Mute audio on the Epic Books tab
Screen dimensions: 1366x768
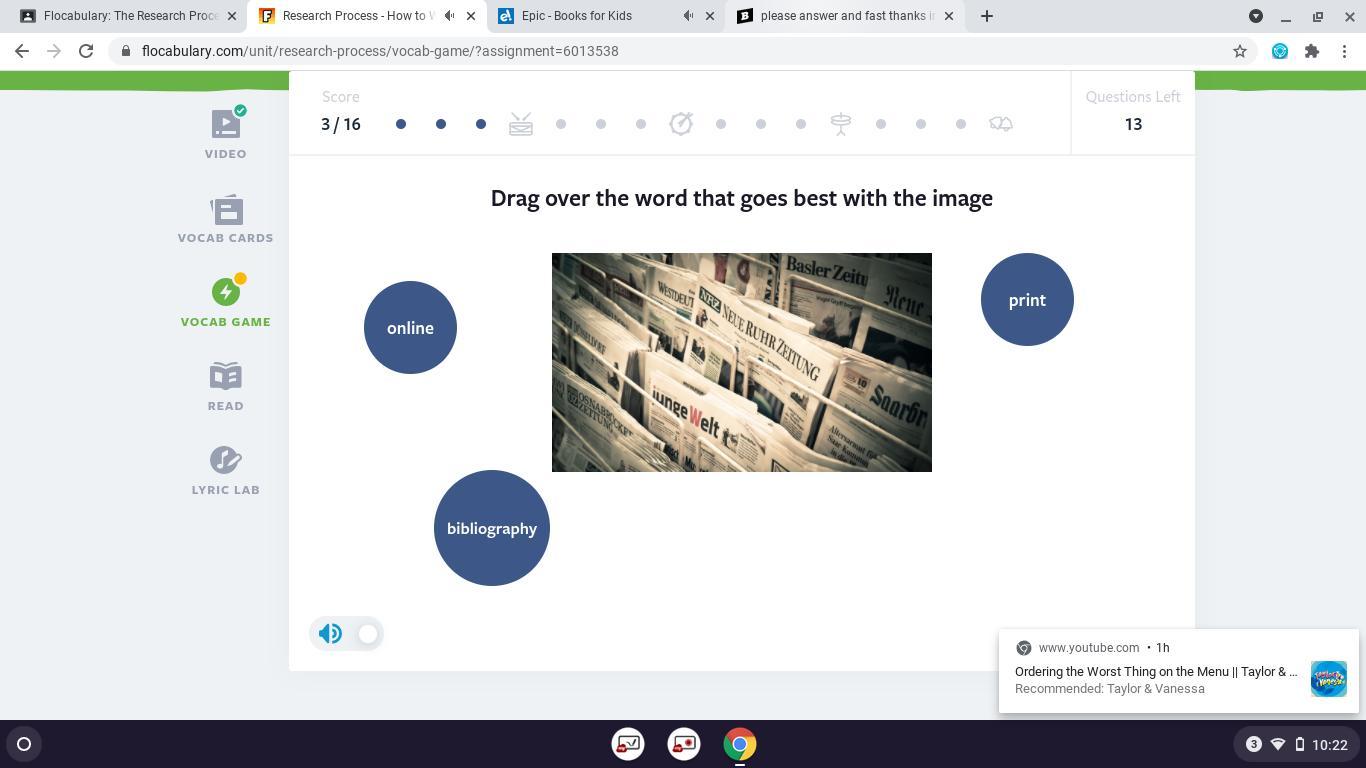(689, 16)
